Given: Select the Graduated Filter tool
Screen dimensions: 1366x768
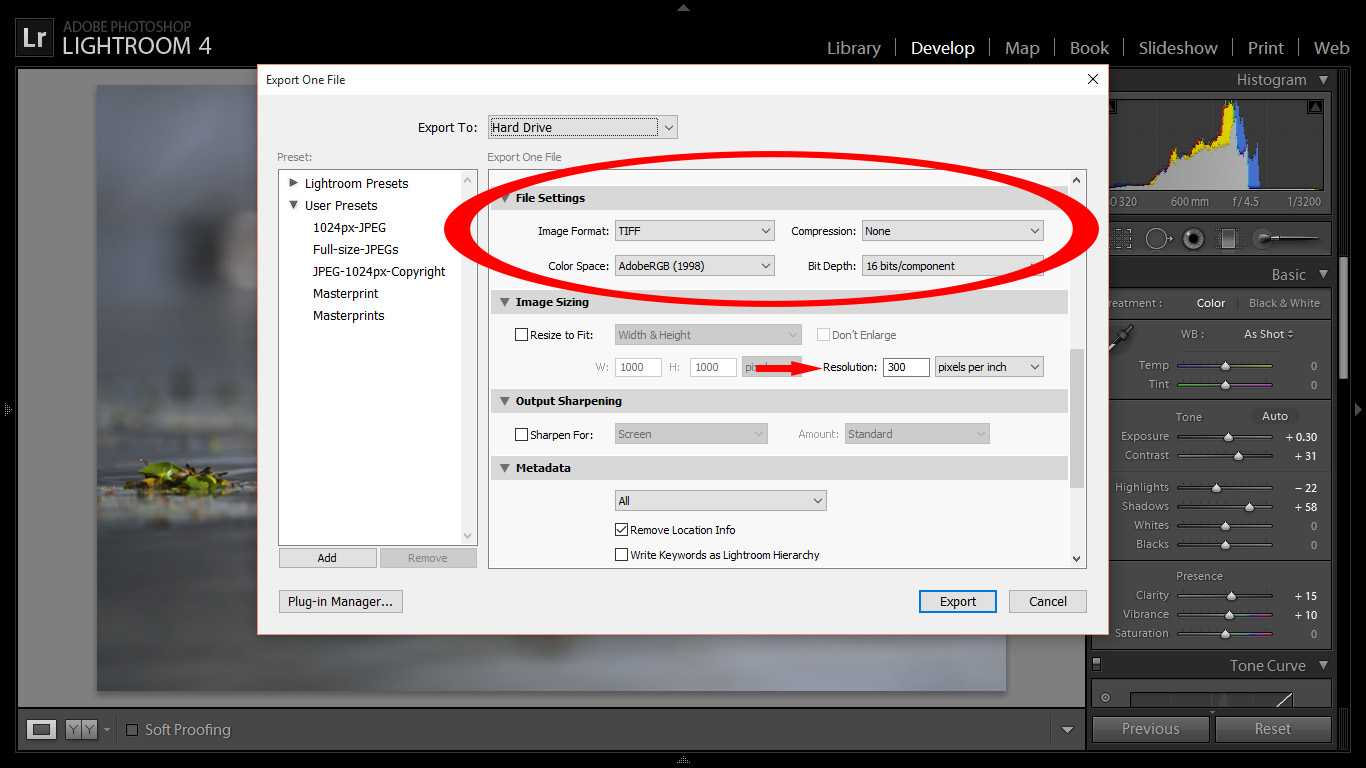Looking at the screenshot, I should [x=1227, y=238].
